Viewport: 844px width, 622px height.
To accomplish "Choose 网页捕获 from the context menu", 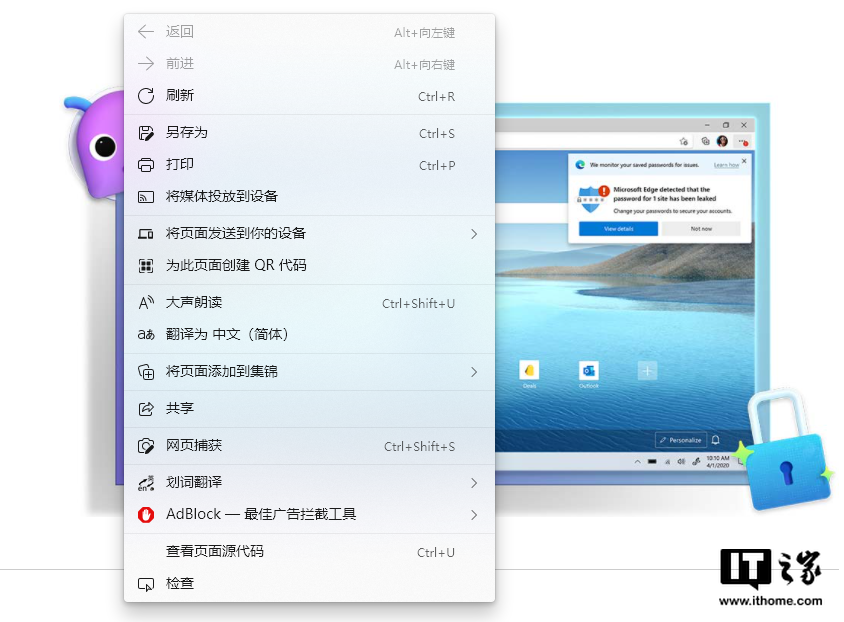I will point(310,446).
